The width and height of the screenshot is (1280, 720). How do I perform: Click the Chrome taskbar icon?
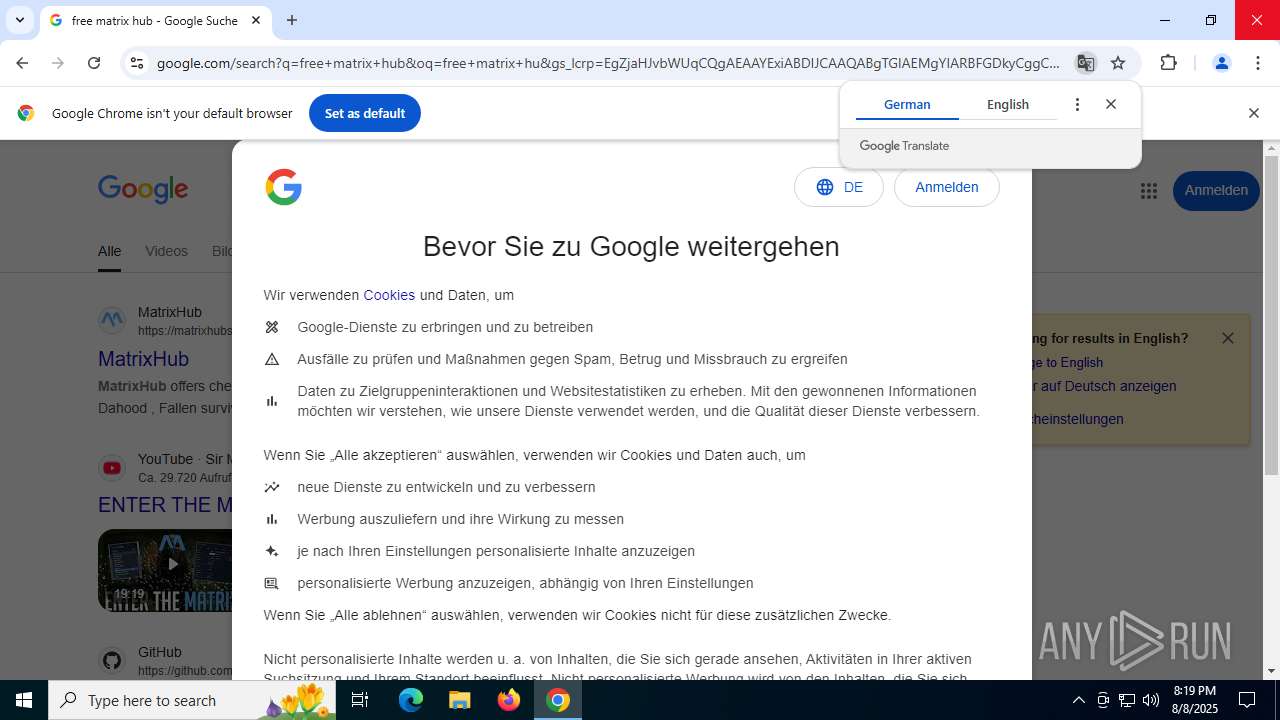558,700
